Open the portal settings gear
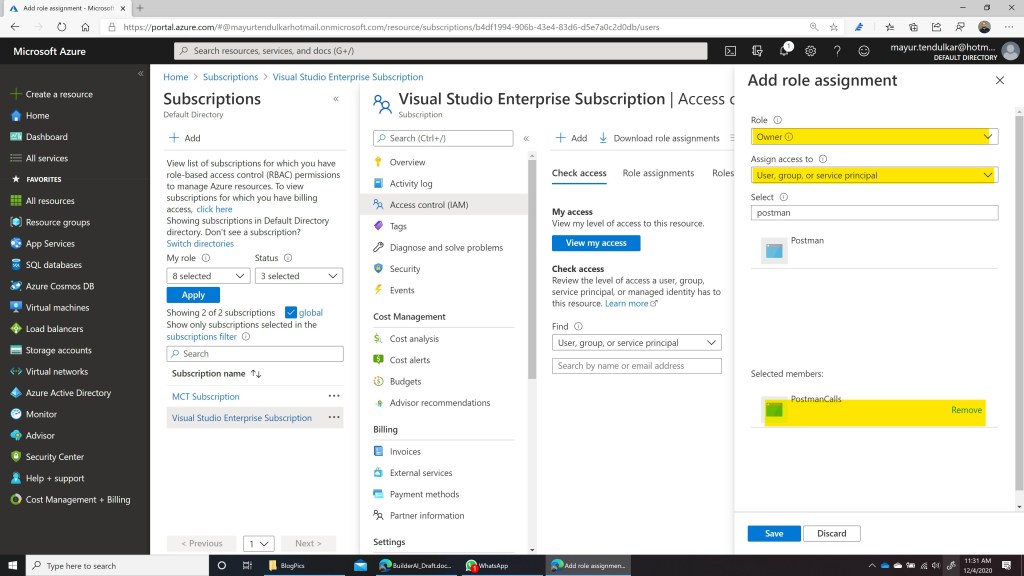Image resolution: width=1024 pixels, height=576 pixels. [811, 51]
